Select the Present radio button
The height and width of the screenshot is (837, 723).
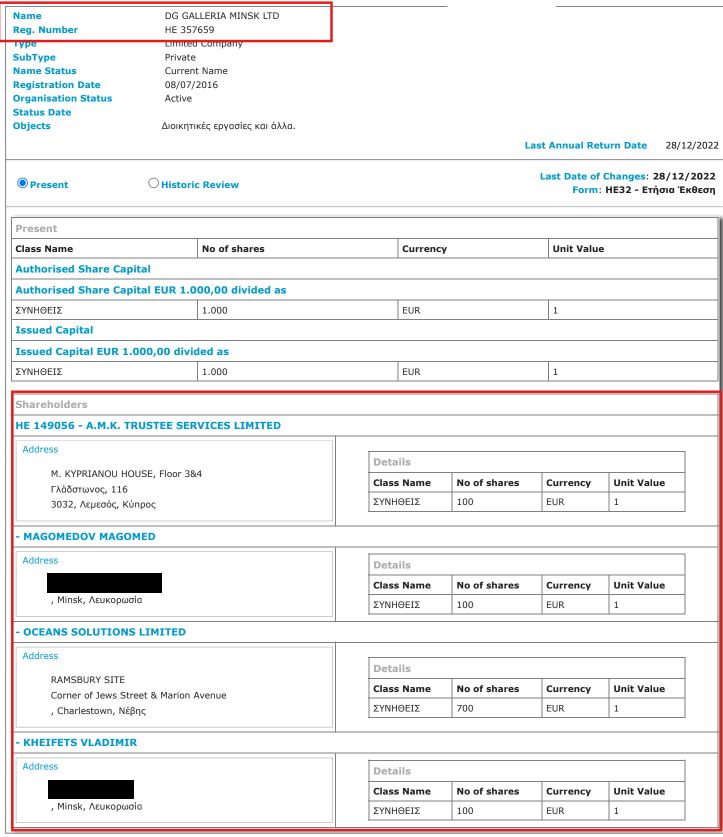tap(23, 184)
